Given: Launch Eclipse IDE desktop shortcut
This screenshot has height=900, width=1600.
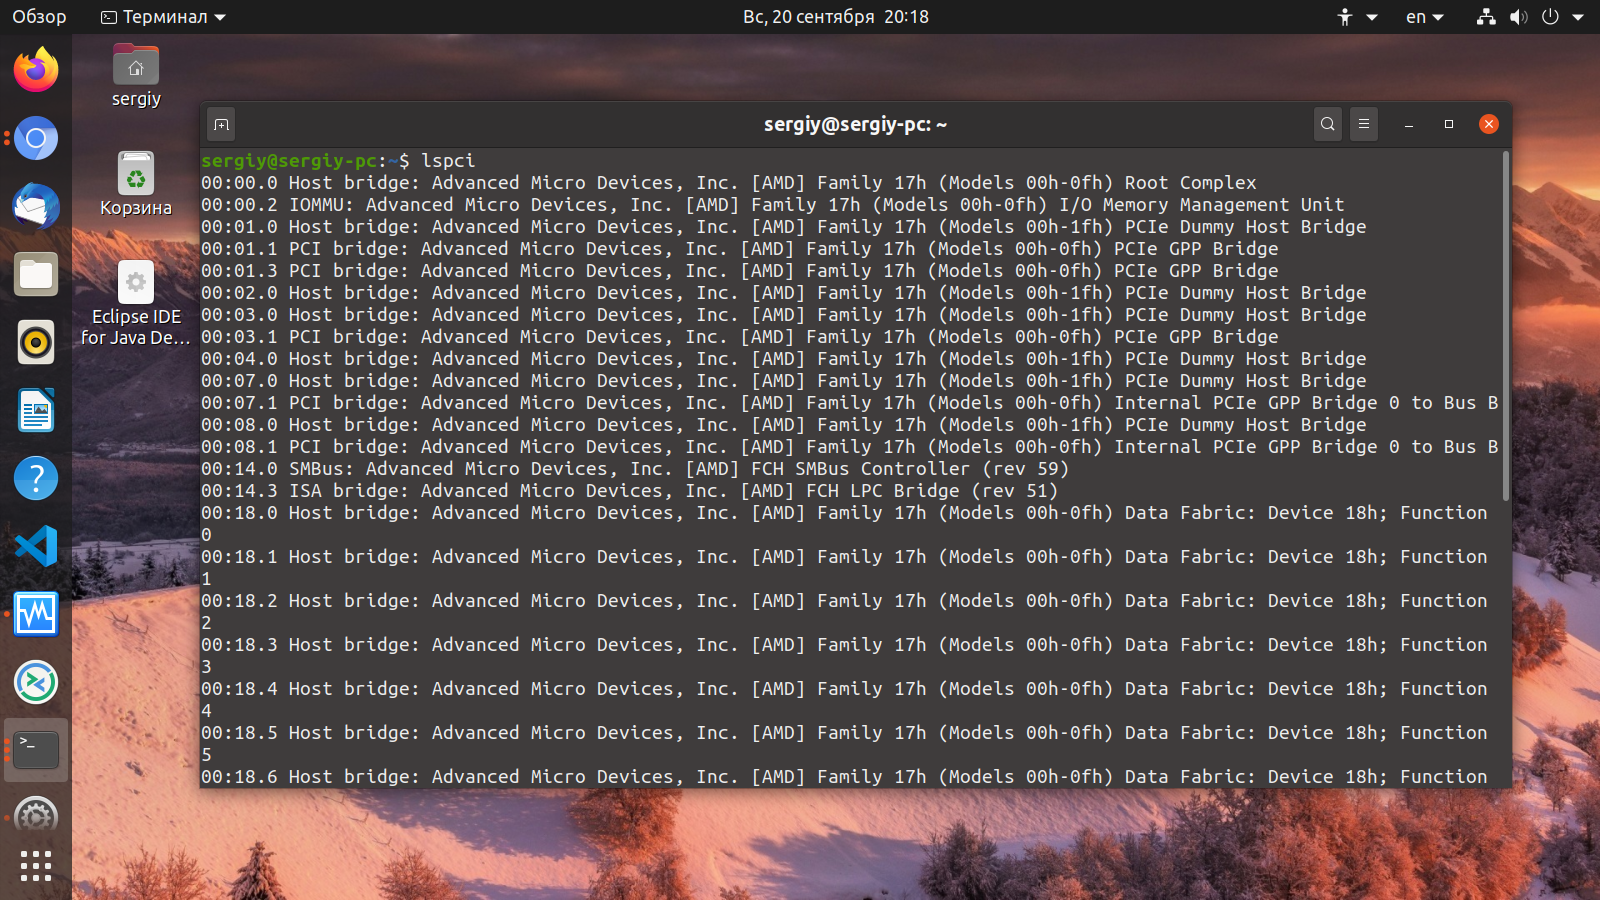Looking at the screenshot, I should click(136, 304).
